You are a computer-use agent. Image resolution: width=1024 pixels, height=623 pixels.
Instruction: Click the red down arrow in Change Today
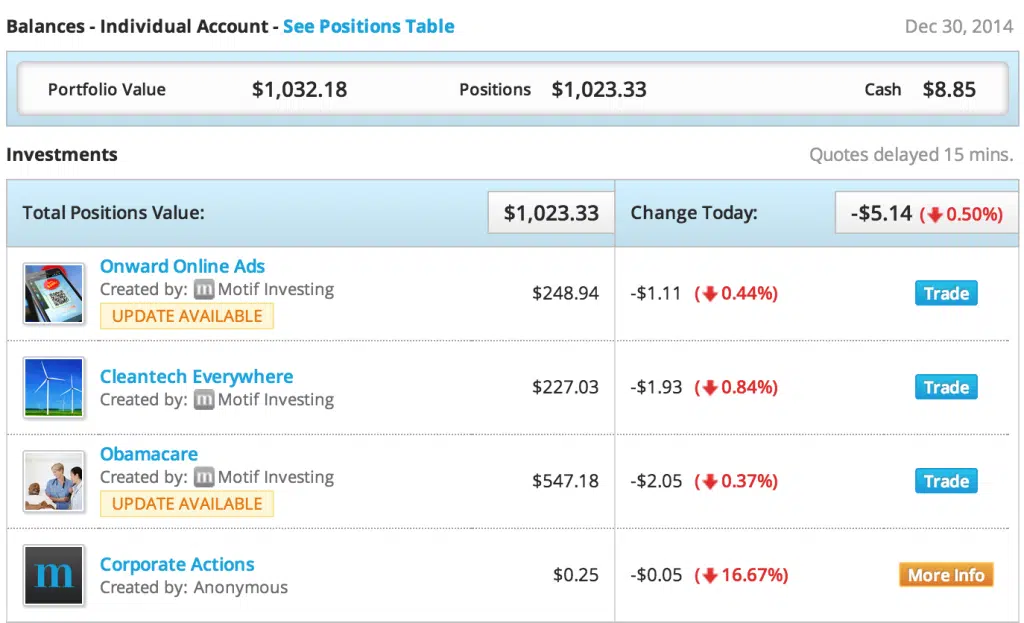(935, 214)
